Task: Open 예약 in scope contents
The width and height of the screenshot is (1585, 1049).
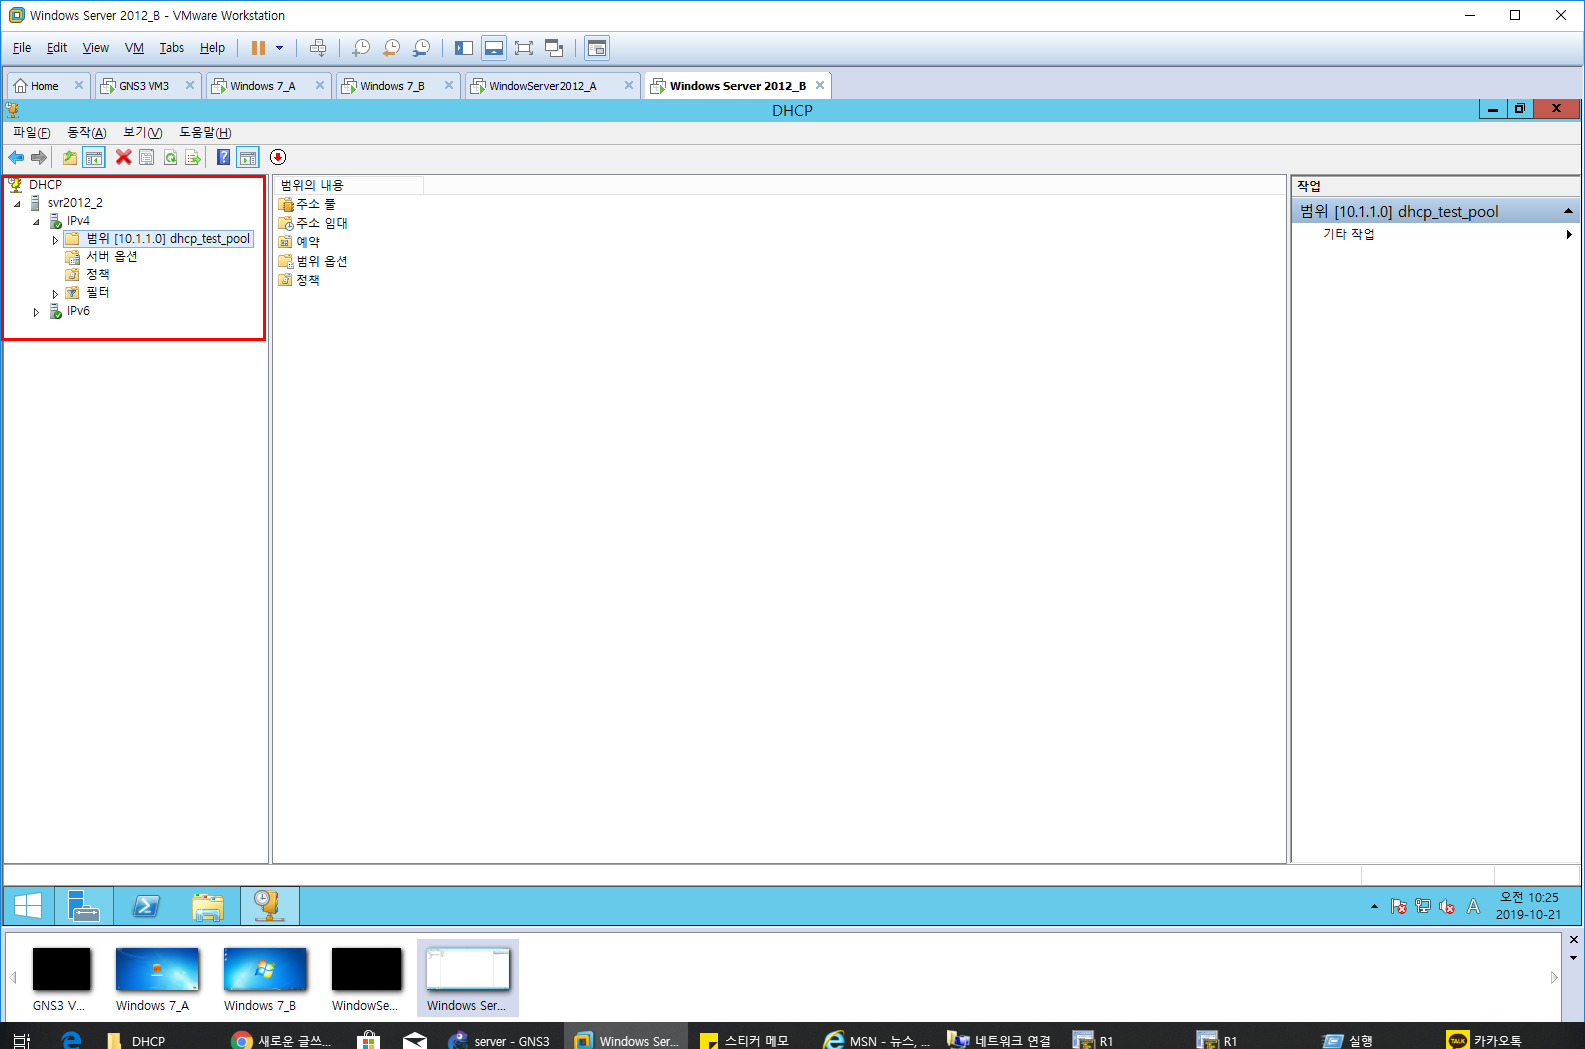Action: (x=307, y=242)
